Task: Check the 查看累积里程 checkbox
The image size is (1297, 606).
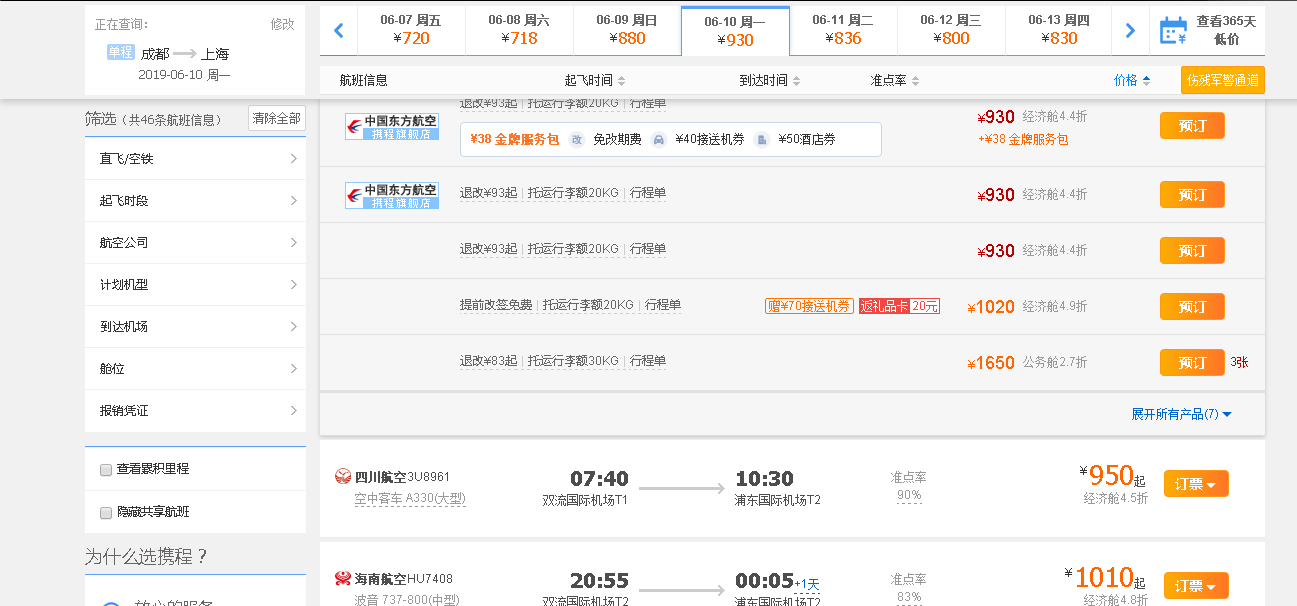Action: 106,469
